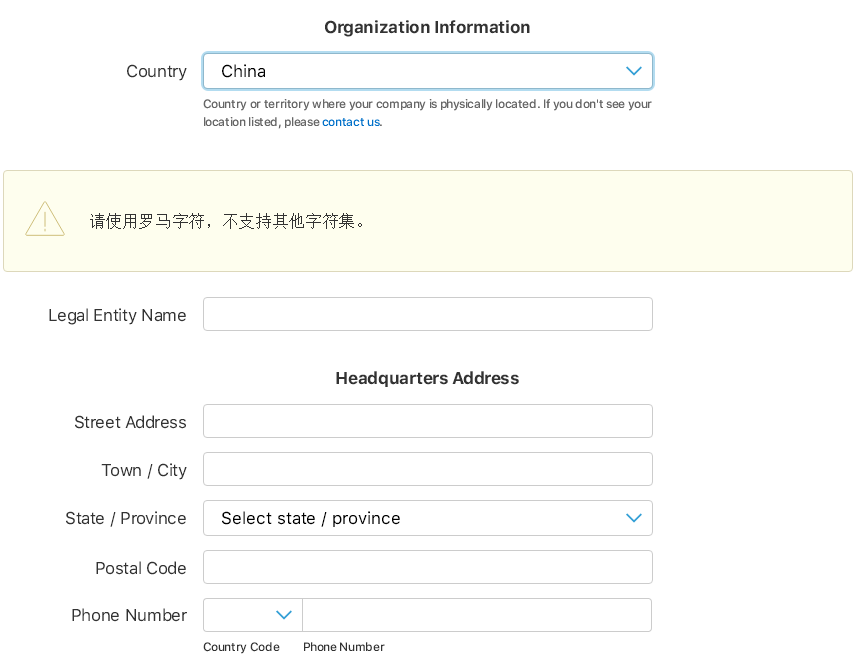Open the phone Country Code dropdown

pos(253,615)
